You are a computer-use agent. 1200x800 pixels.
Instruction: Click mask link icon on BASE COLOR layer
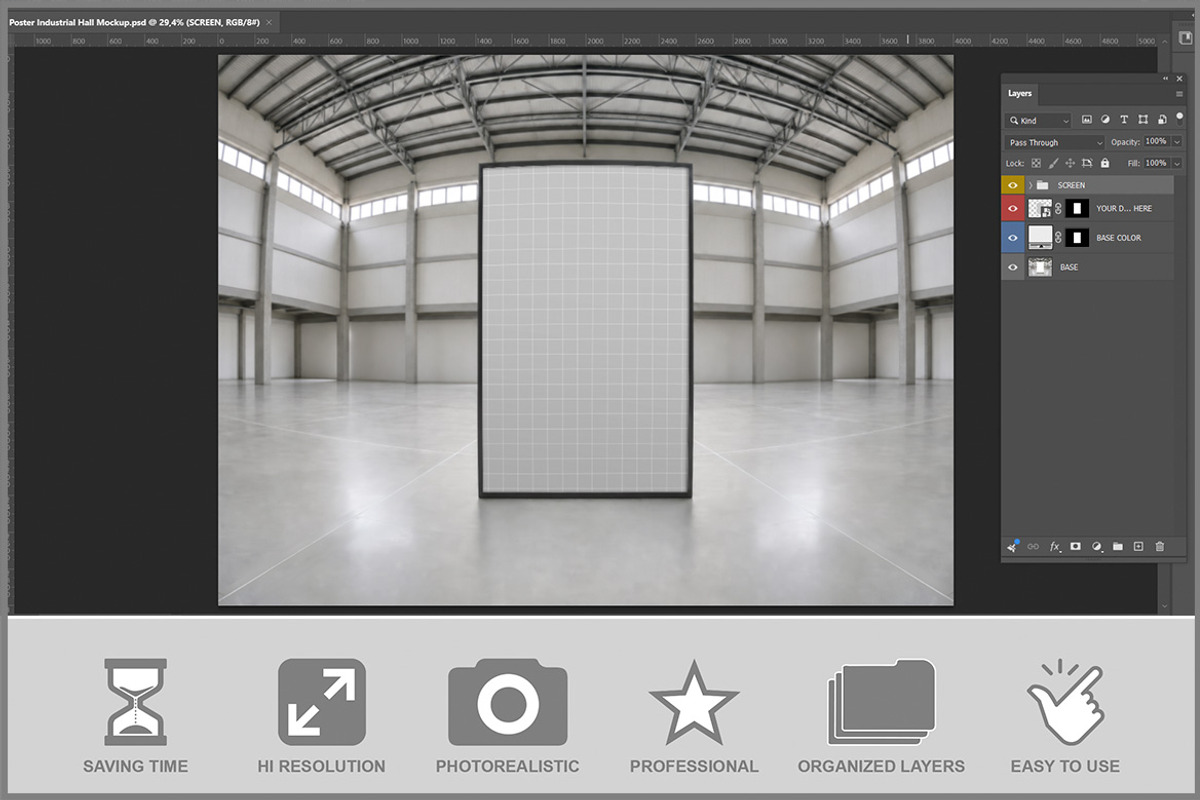pyautogui.click(x=1059, y=238)
